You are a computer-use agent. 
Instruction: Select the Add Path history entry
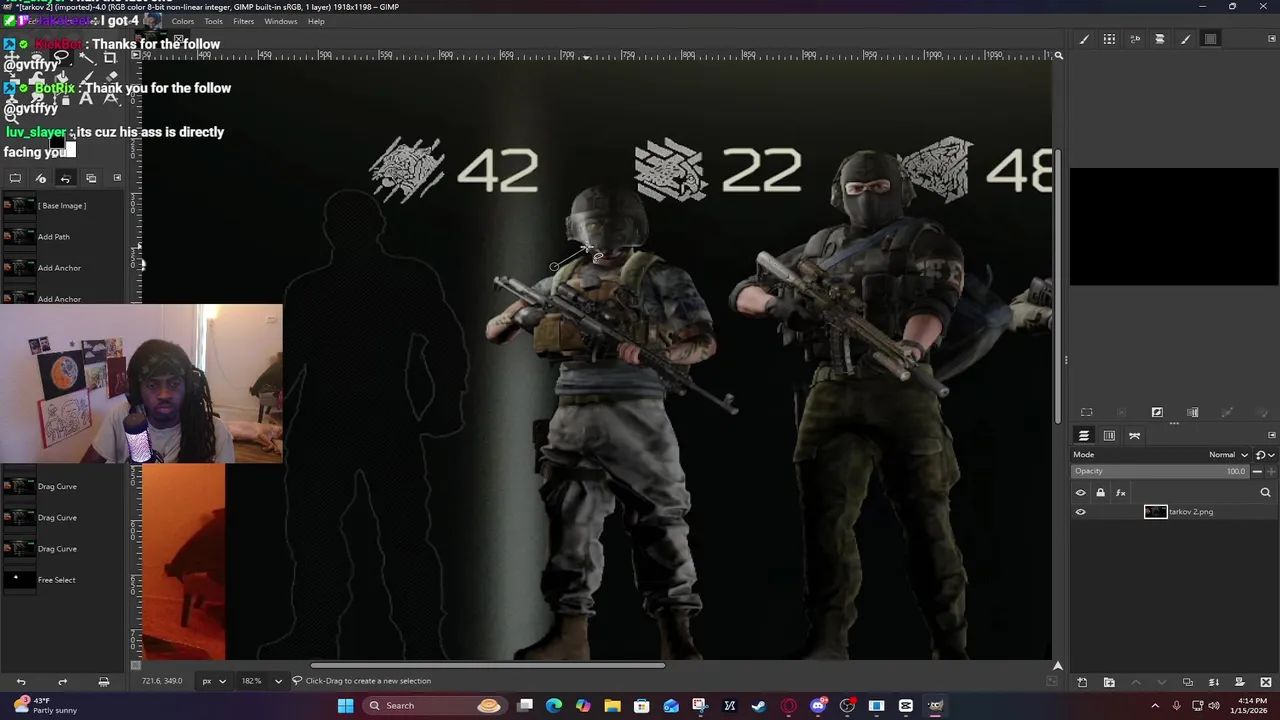point(62,237)
